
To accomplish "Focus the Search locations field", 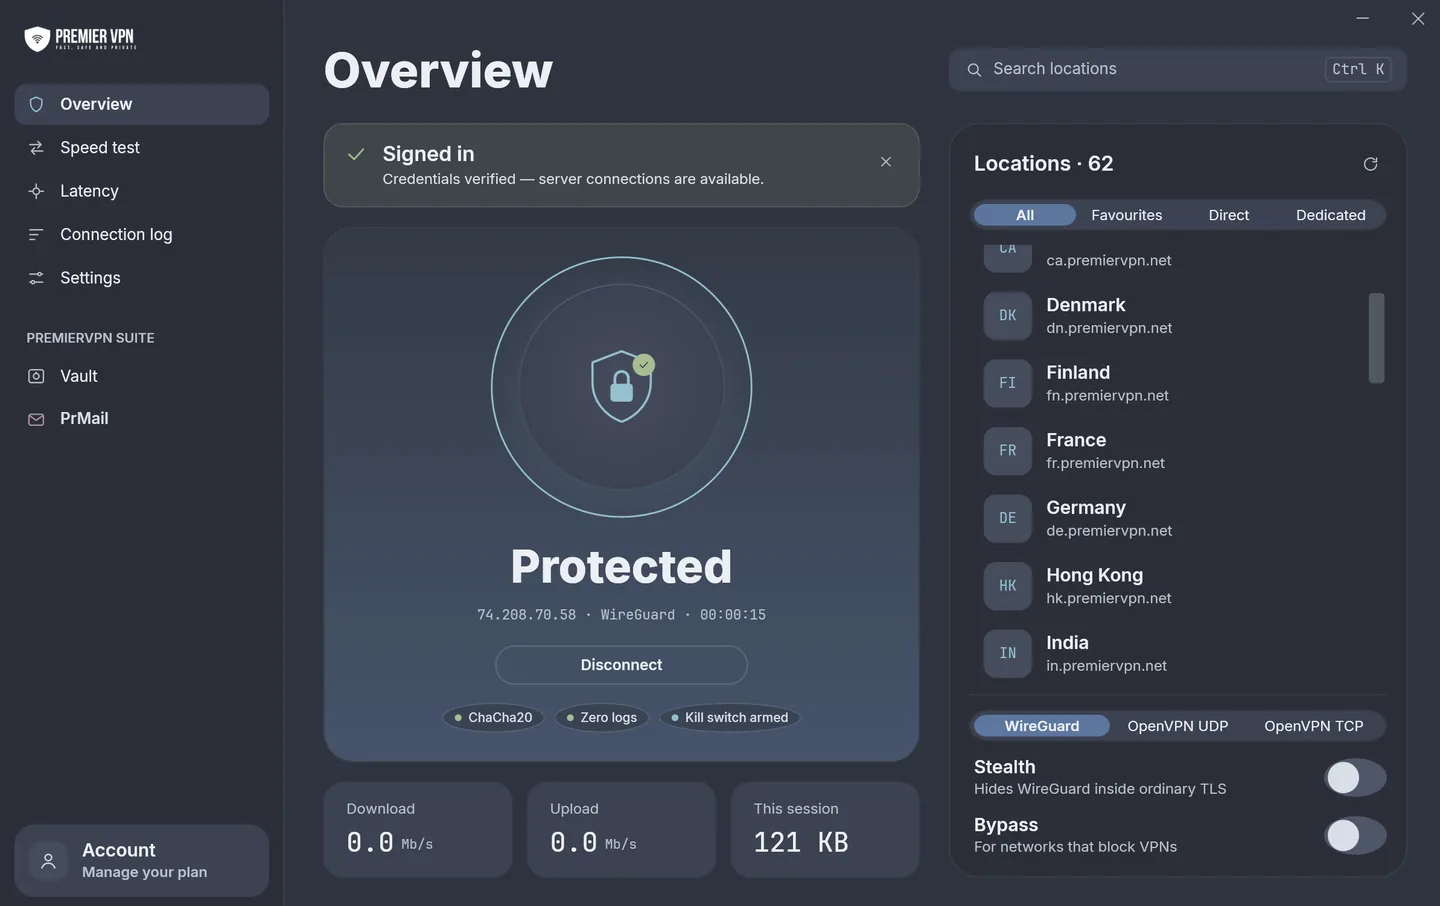I will (1178, 70).
